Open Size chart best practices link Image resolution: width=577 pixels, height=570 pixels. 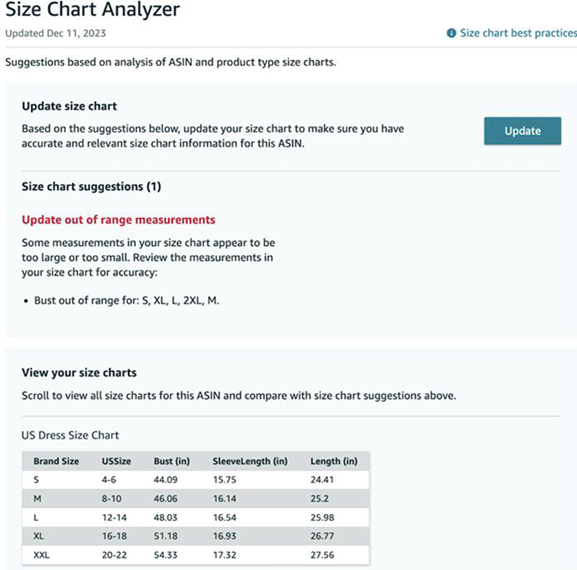[x=518, y=33]
